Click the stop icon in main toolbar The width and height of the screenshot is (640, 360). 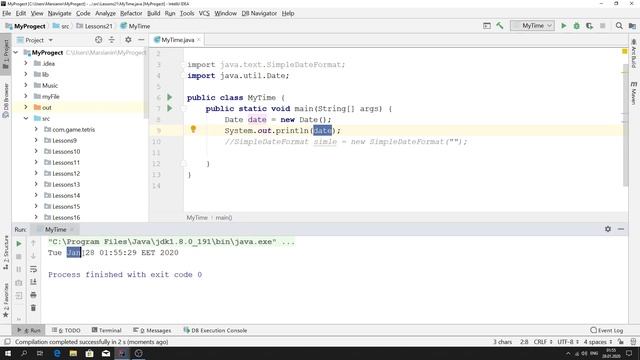[x=602, y=26]
